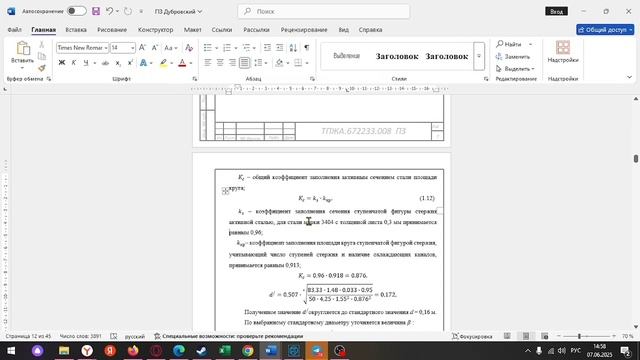
Task: Sort the selected text
Action: 293,48
